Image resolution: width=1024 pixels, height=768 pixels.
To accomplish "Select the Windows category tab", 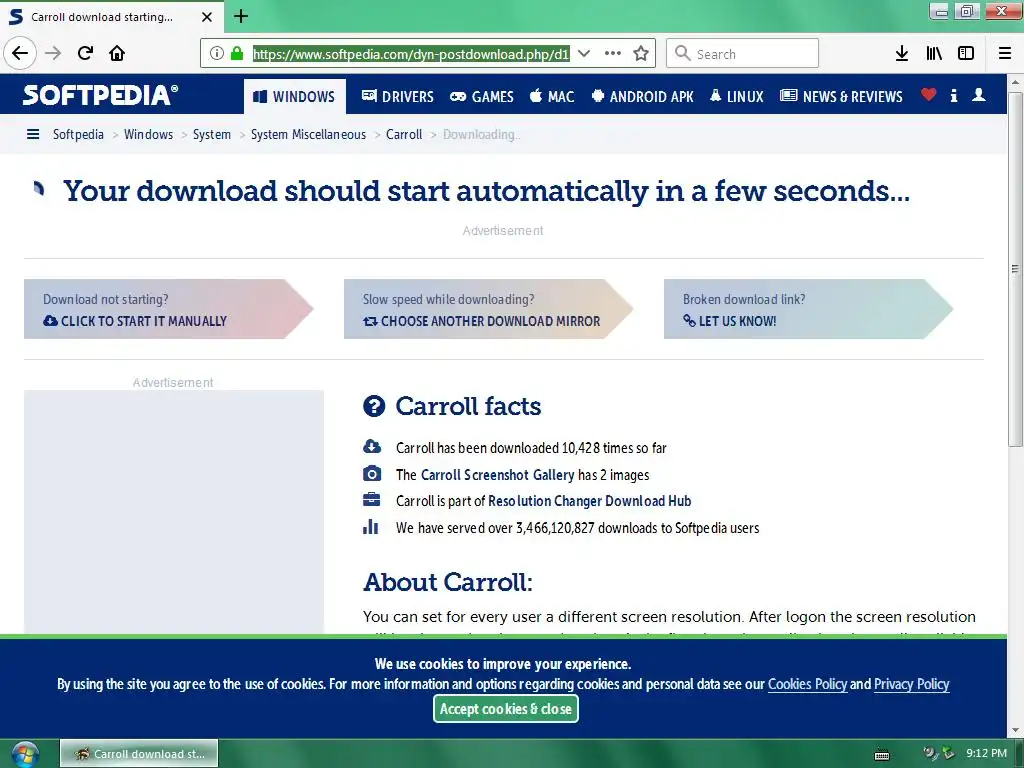I will tap(295, 97).
